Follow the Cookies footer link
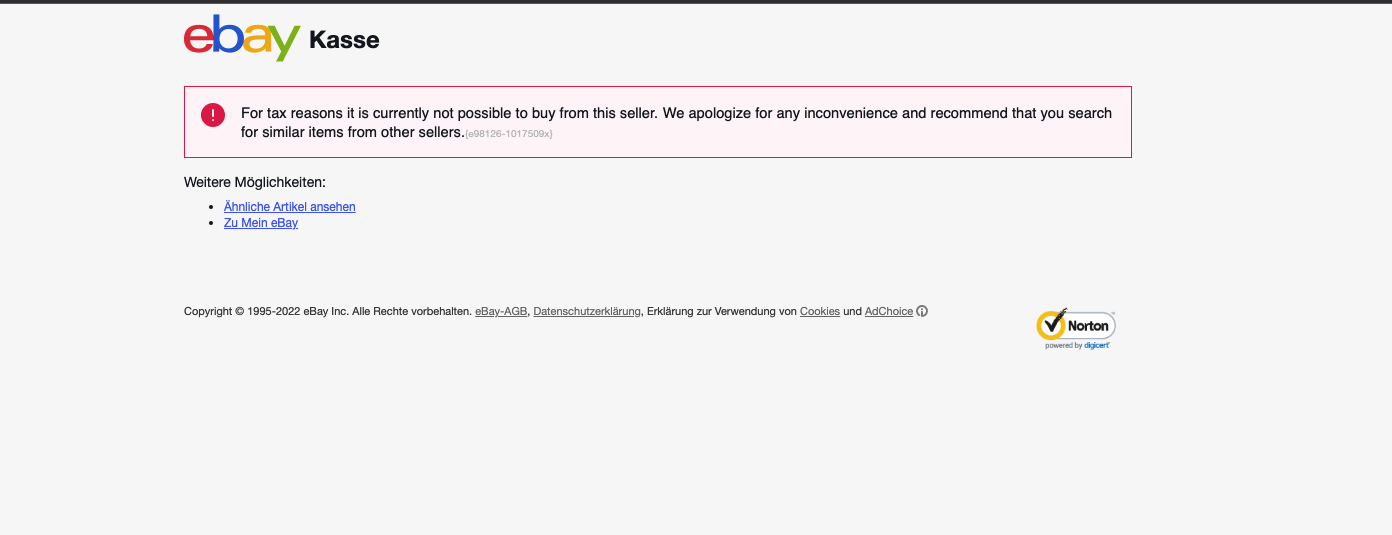The width and height of the screenshot is (1392, 535). [x=820, y=311]
